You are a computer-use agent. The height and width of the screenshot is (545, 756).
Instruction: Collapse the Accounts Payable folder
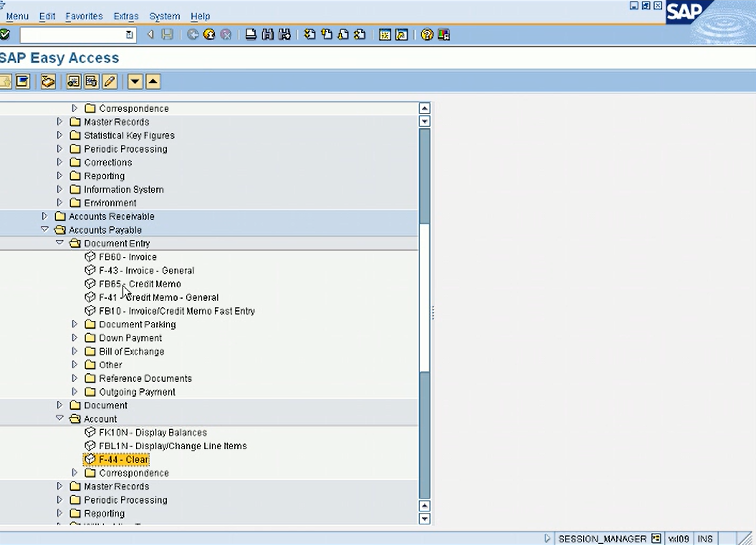pos(45,230)
